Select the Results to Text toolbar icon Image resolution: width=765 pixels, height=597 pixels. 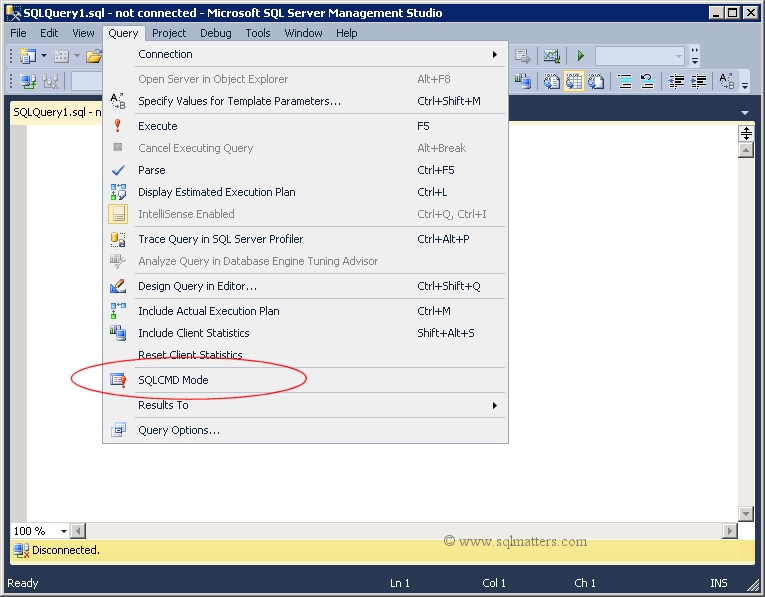tap(551, 81)
